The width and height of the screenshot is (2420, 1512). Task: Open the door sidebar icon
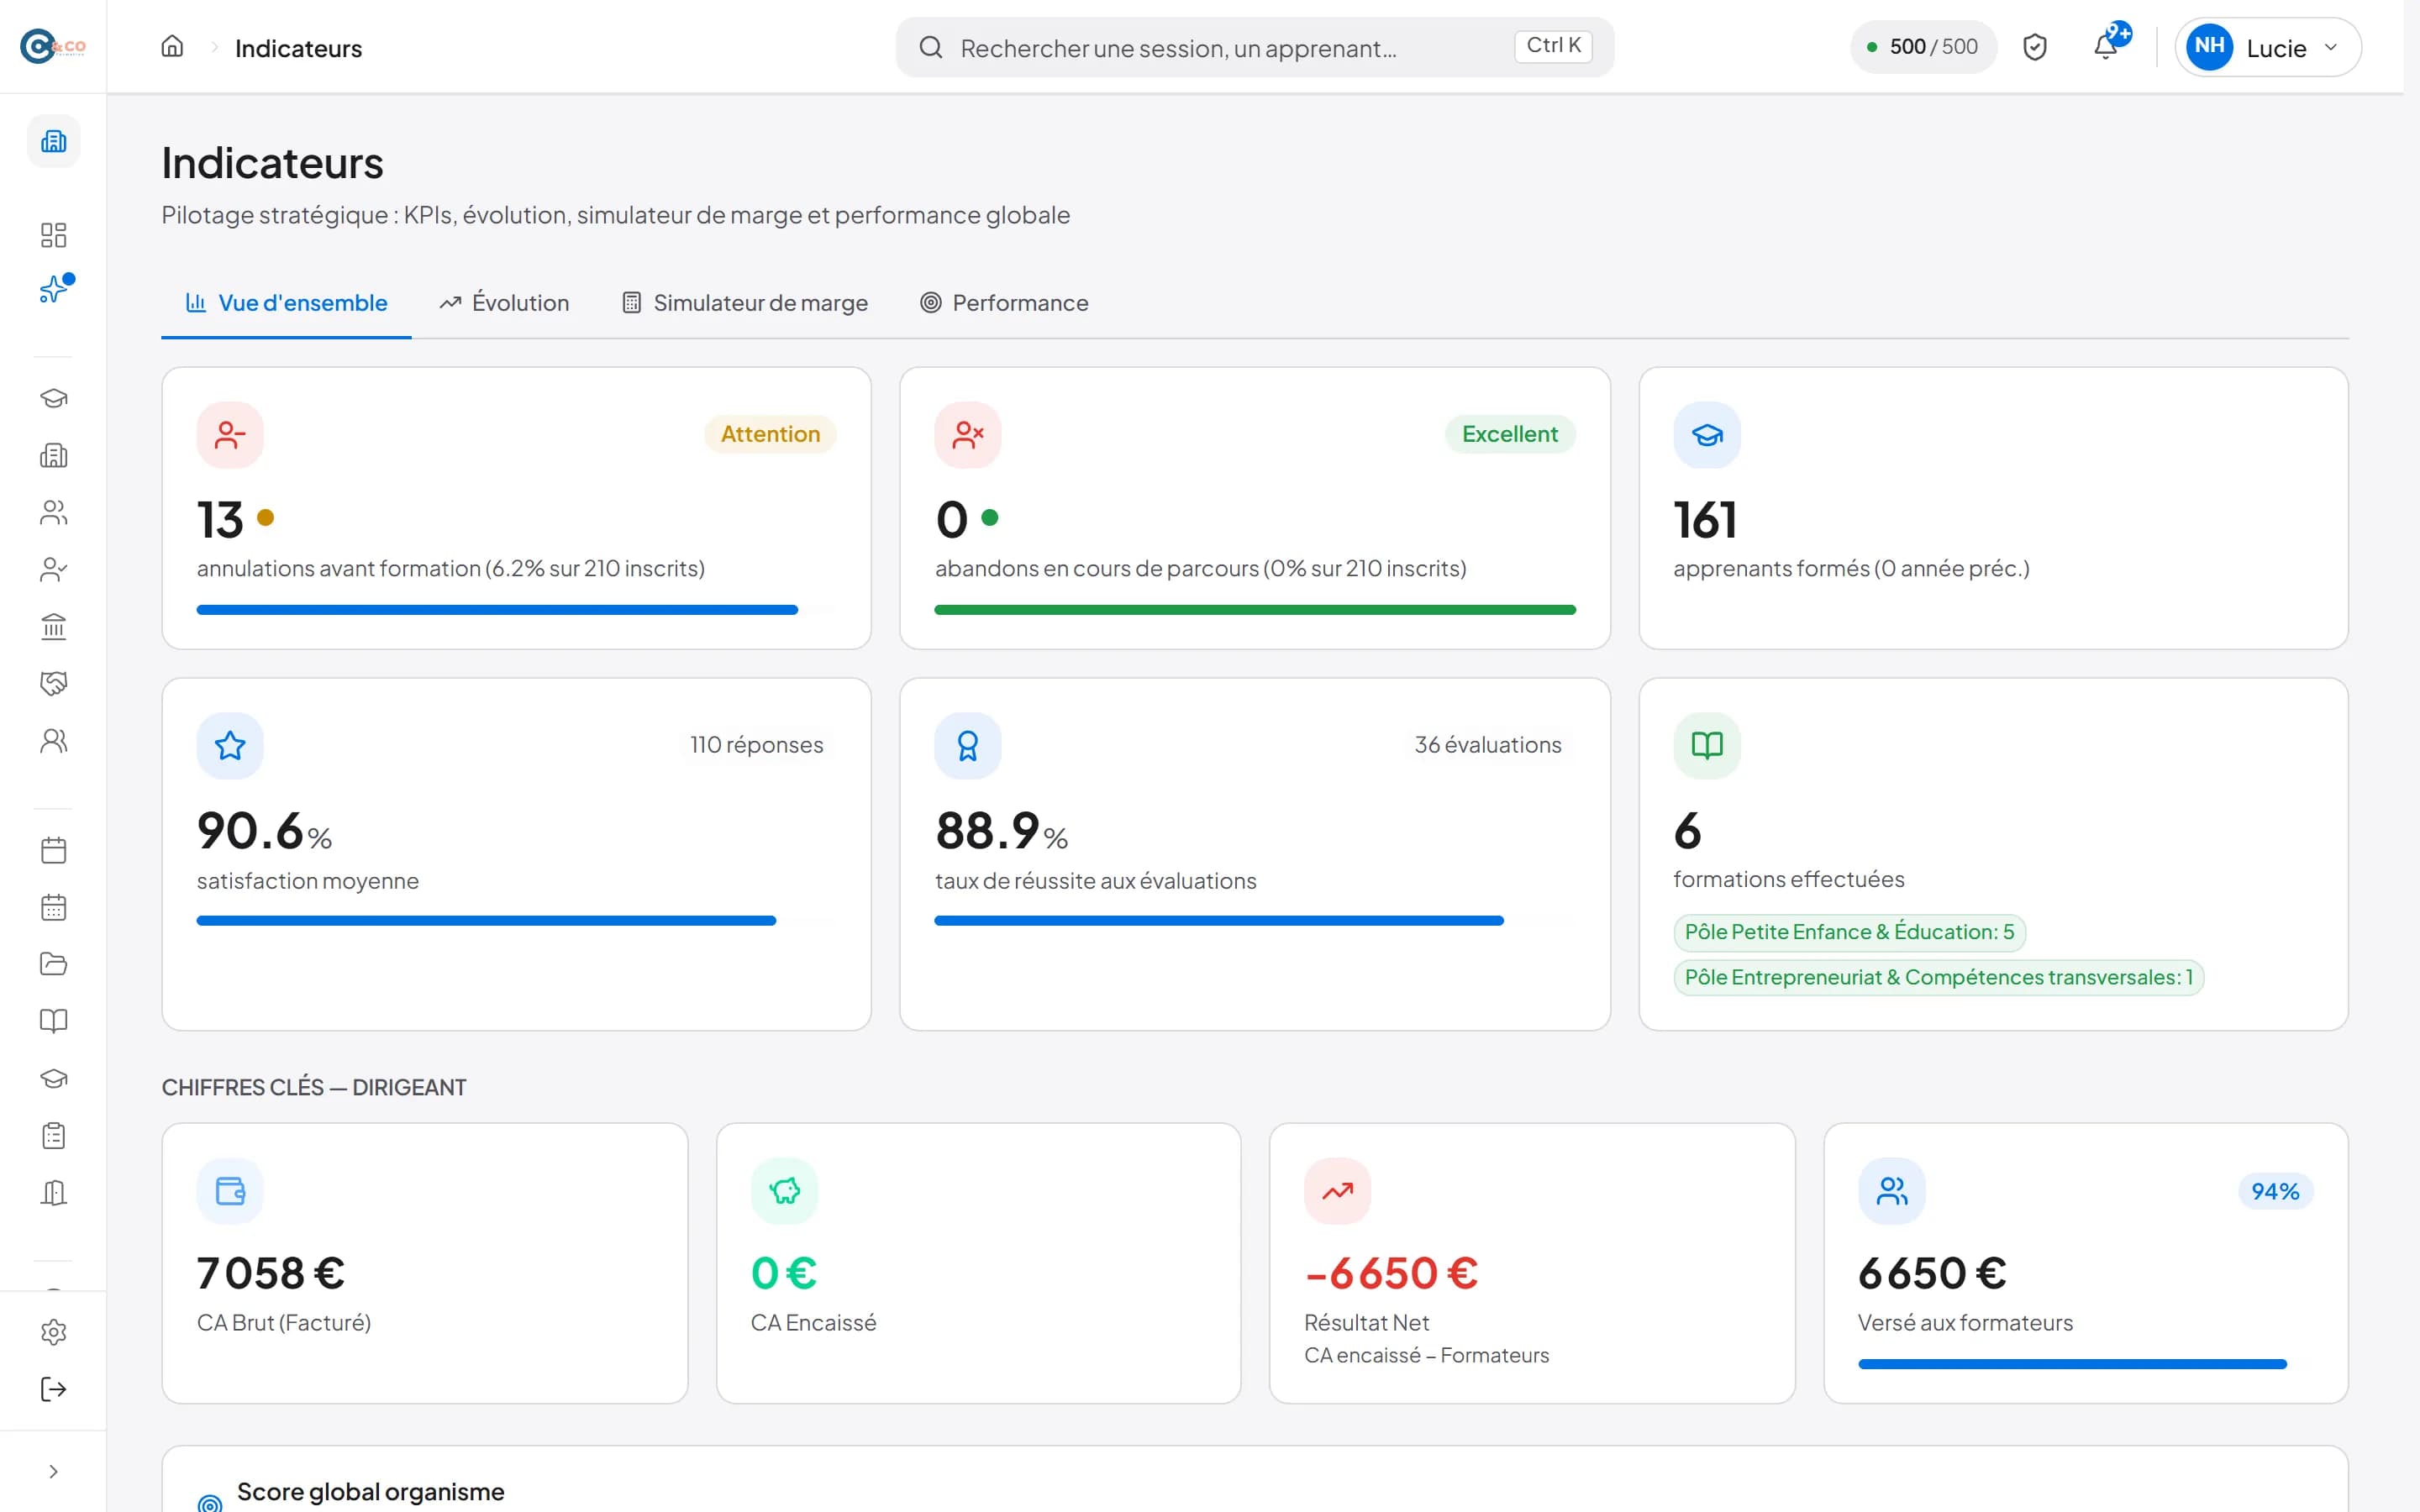click(54, 1193)
